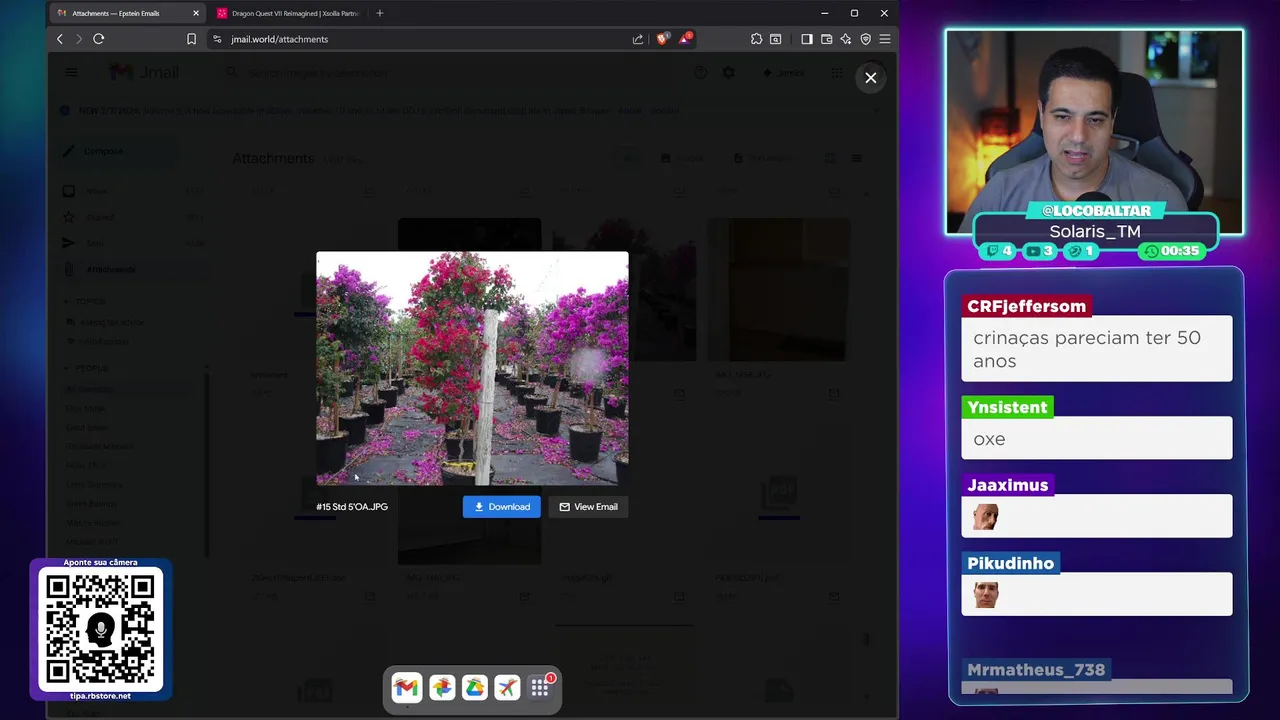The image size is (1280, 720).
Task: Open View Email for this attachment
Action: (x=588, y=507)
